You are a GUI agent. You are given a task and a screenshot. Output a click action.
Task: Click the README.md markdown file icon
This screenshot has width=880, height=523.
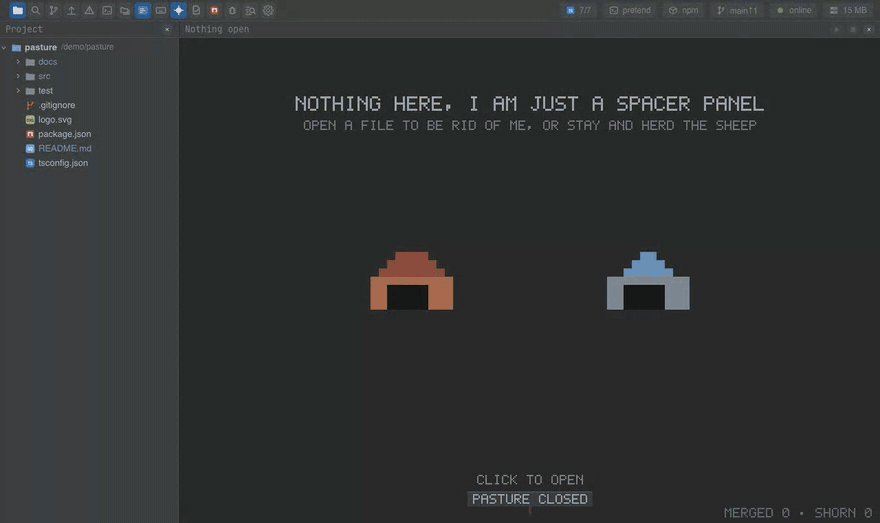(x=30, y=148)
